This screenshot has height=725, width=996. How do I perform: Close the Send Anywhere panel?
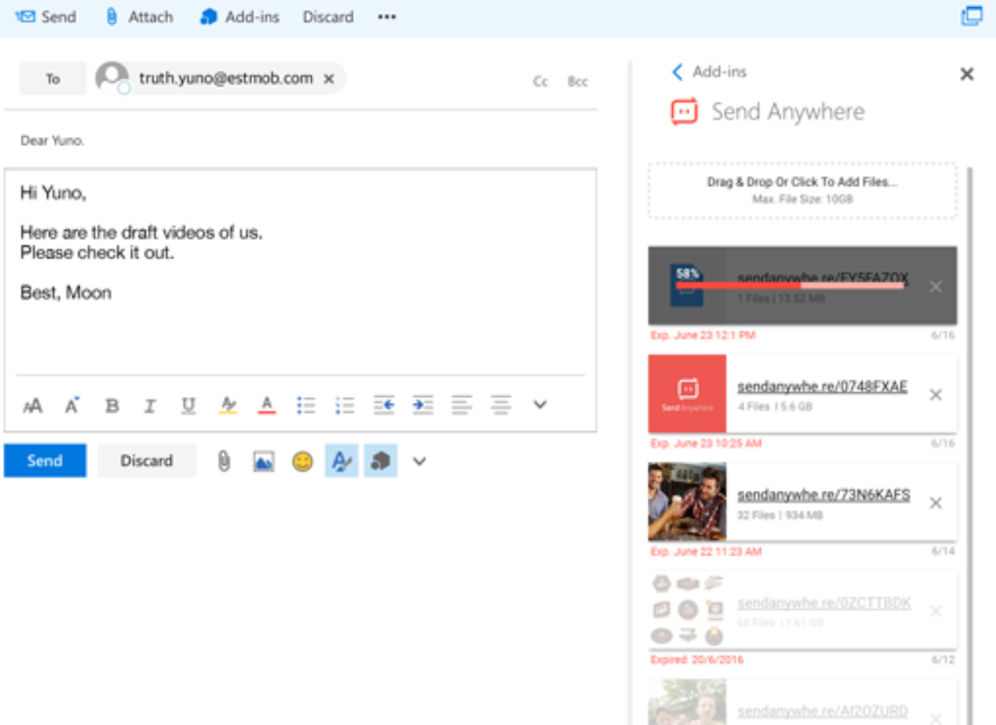(x=967, y=74)
